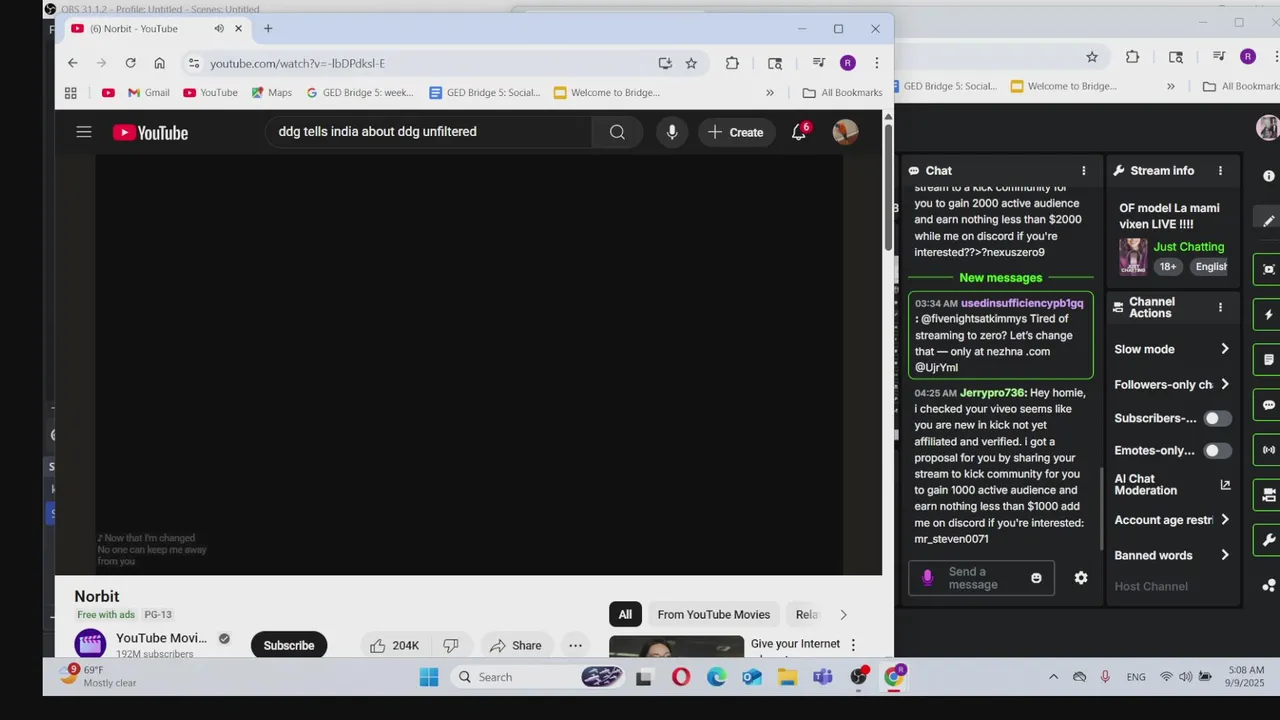Click the address bar URL
Viewport: 1280px width, 720px height.
click(x=297, y=63)
